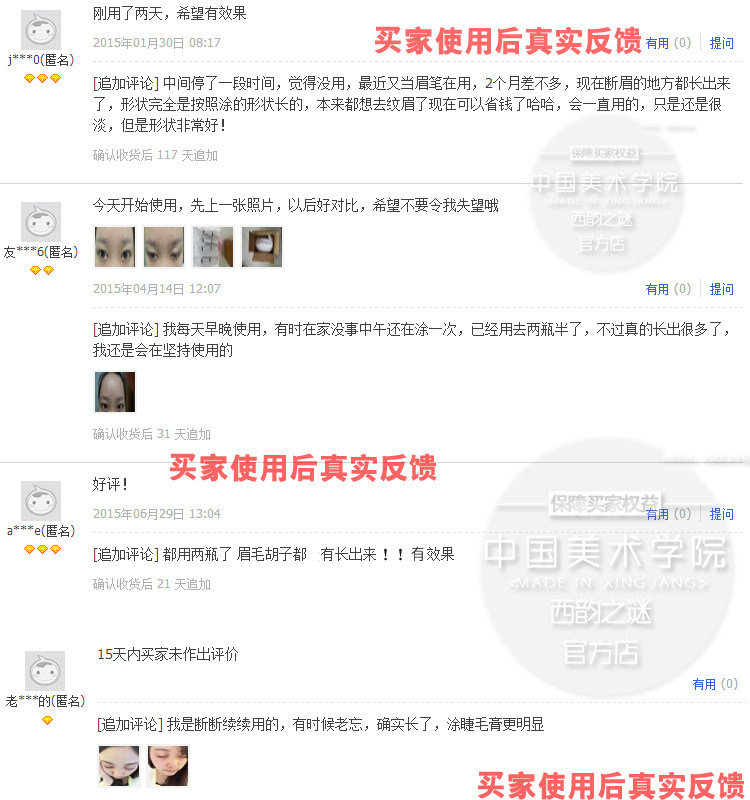Click 提问 on the 2015年01月30日 review
The image size is (750, 800).
click(721, 43)
